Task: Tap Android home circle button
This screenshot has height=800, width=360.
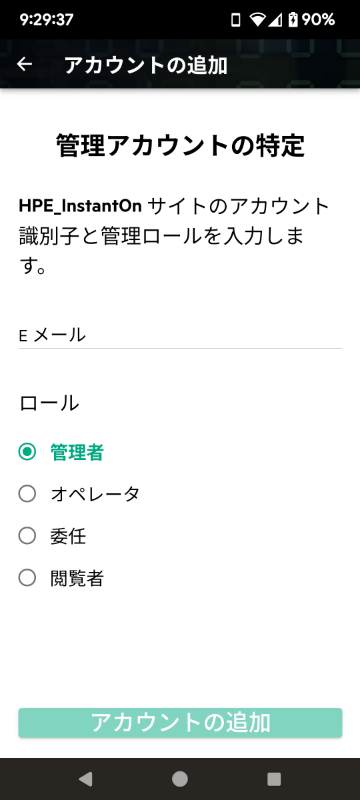Action: (x=179, y=779)
